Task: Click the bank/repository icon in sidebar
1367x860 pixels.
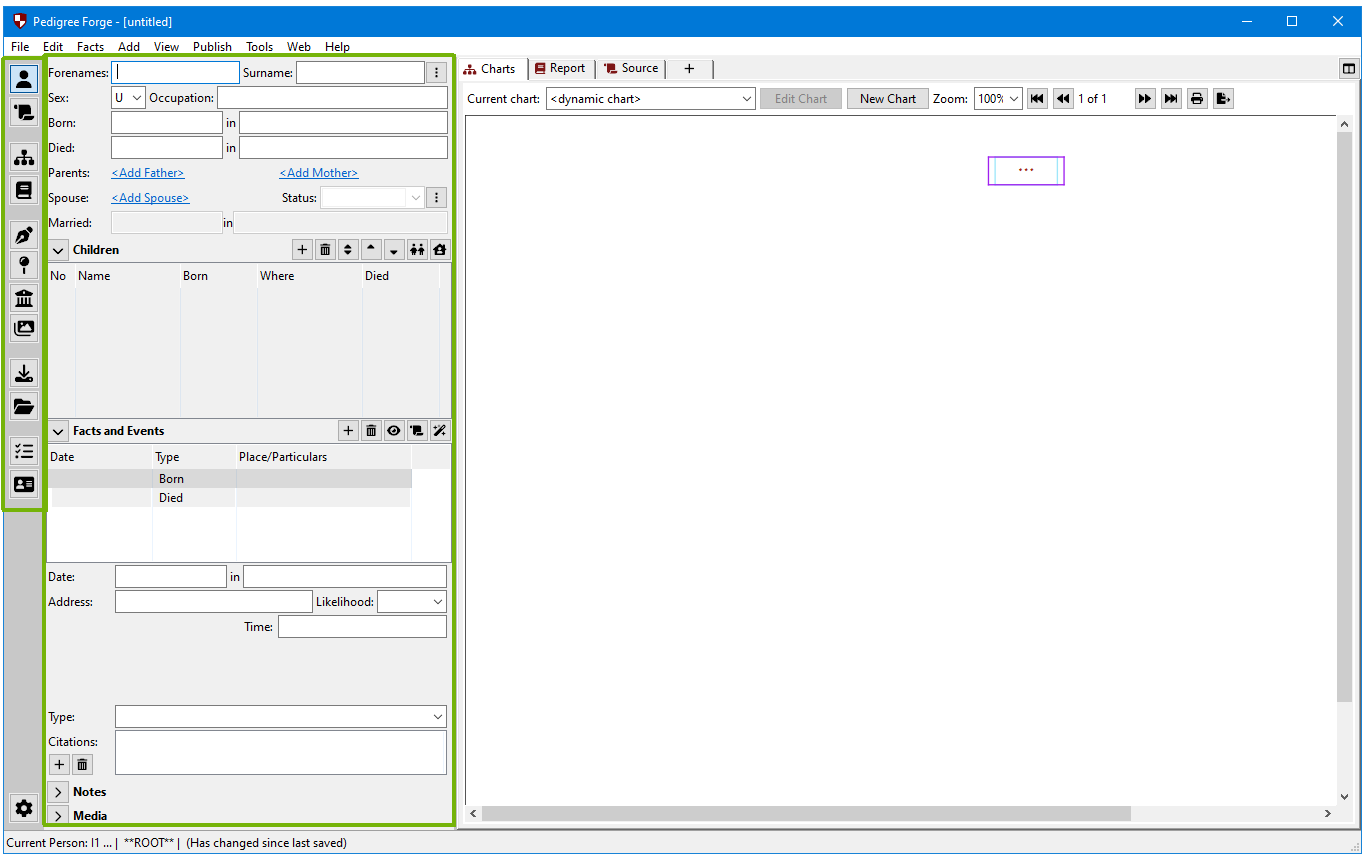Action: coord(24,298)
